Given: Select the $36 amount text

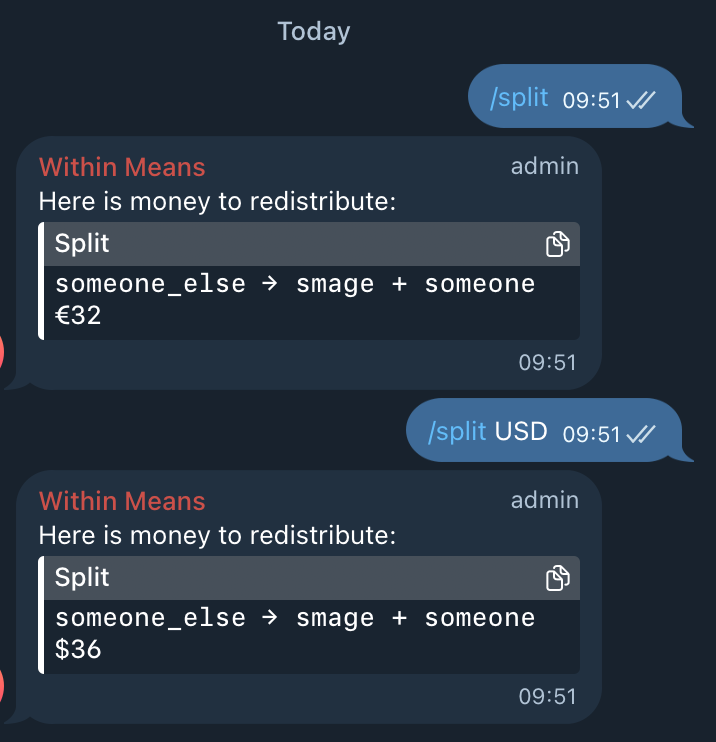Looking at the screenshot, I should 78,649.
